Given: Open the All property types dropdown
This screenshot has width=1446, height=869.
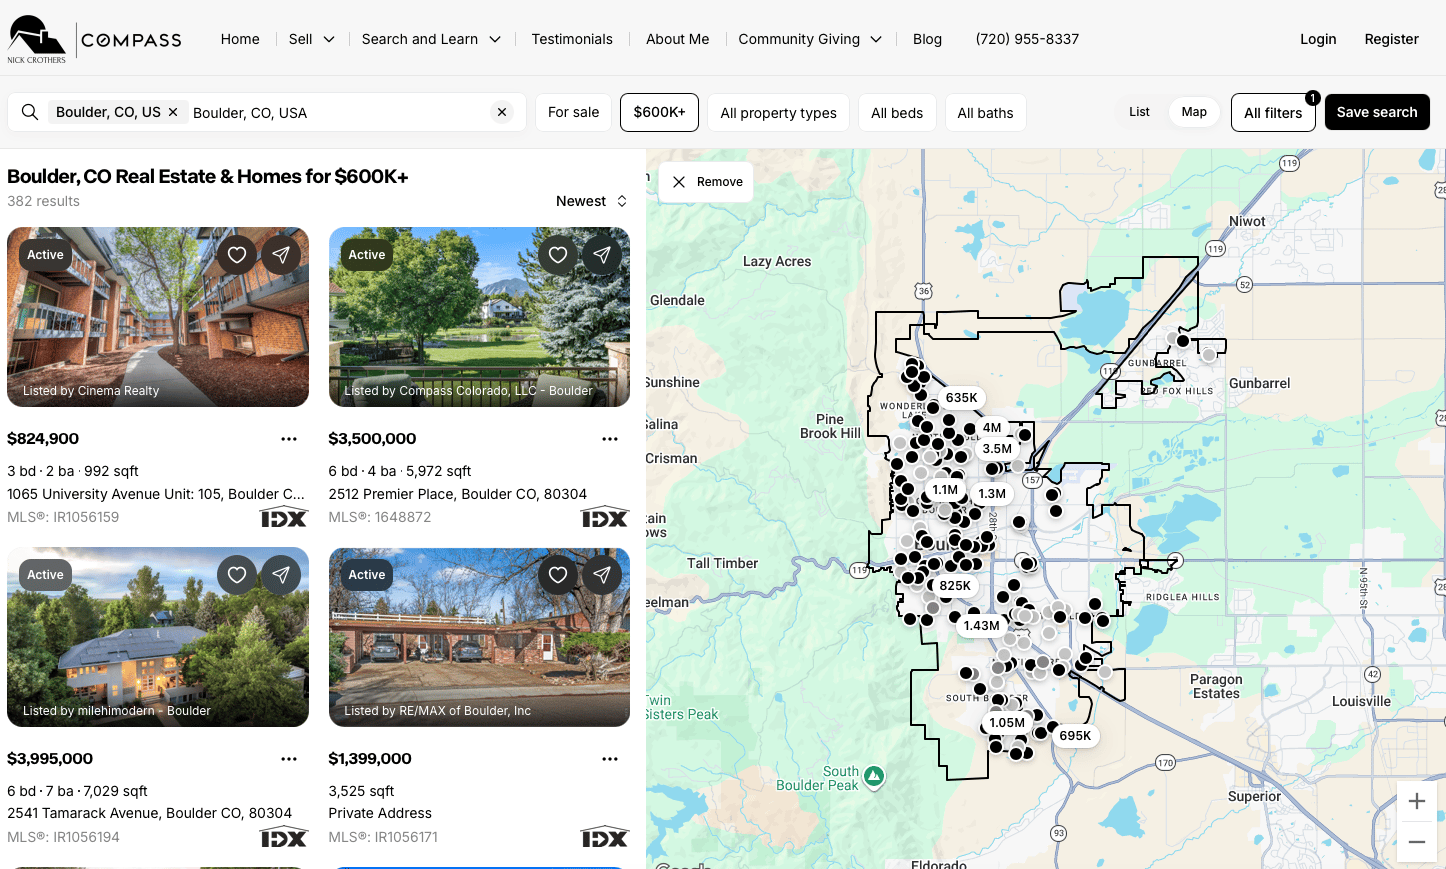Looking at the screenshot, I should [x=778, y=113].
